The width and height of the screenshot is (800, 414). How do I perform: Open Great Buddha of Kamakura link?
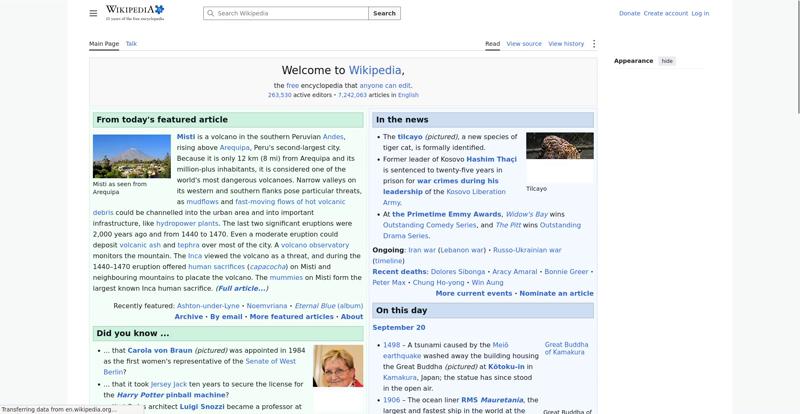tap(566, 348)
